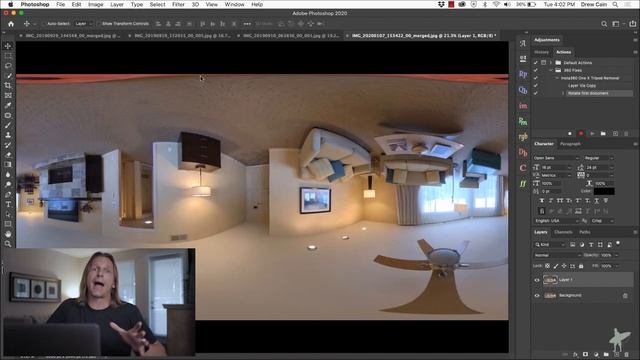Expand the Rotate first document step
The image size is (640, 360).
563,93
